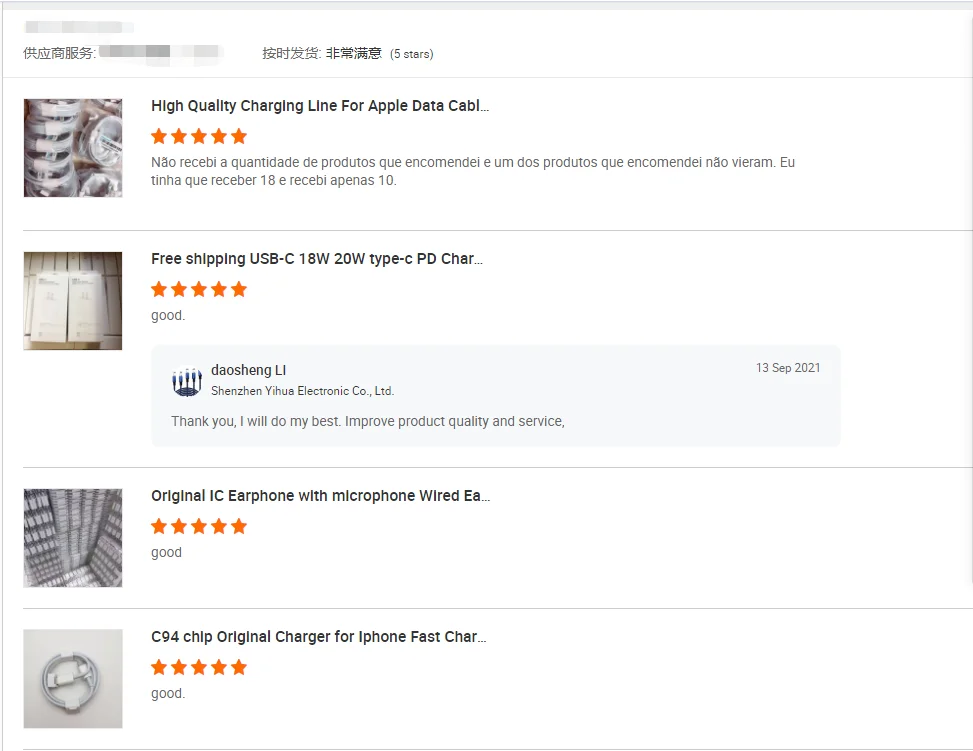Click the 按时发货 rating label
This screenshot has height=751, width=973.
click(x=291, y=53)
